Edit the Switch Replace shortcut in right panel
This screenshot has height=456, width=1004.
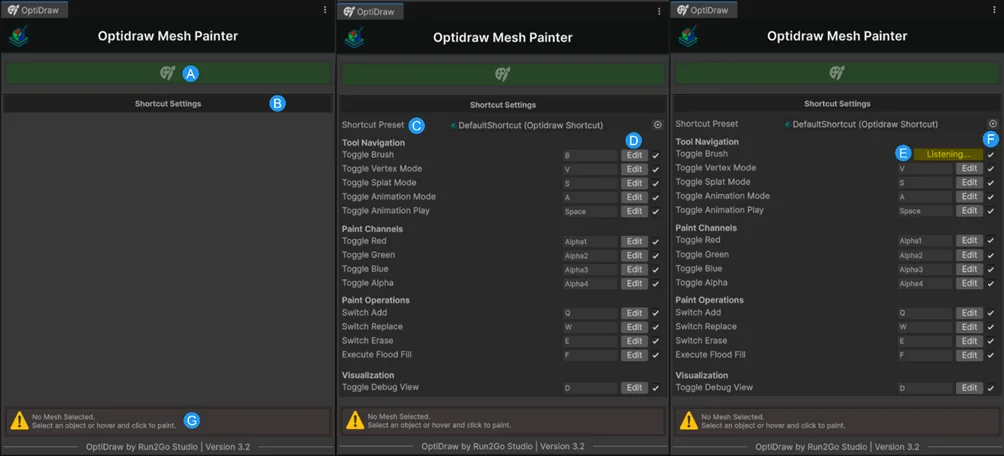[x=969, y=327]
